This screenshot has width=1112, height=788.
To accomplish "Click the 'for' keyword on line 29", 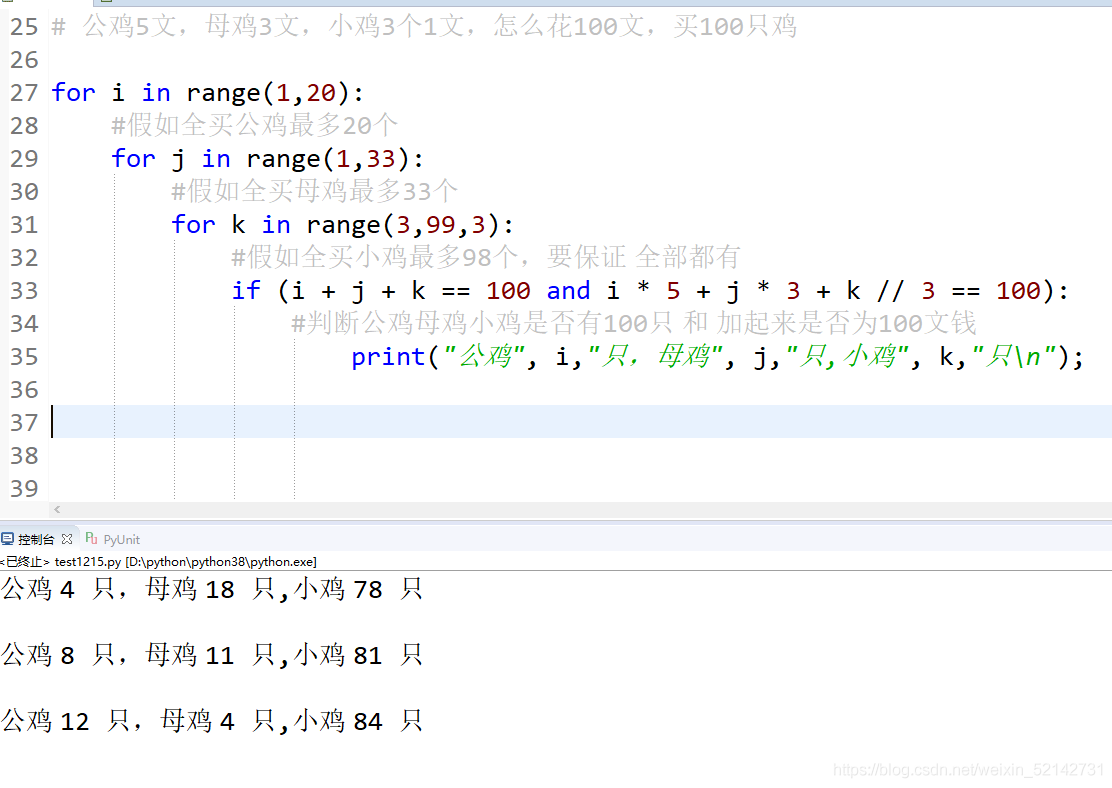I will pyautogui.click(x=133, y=159).
